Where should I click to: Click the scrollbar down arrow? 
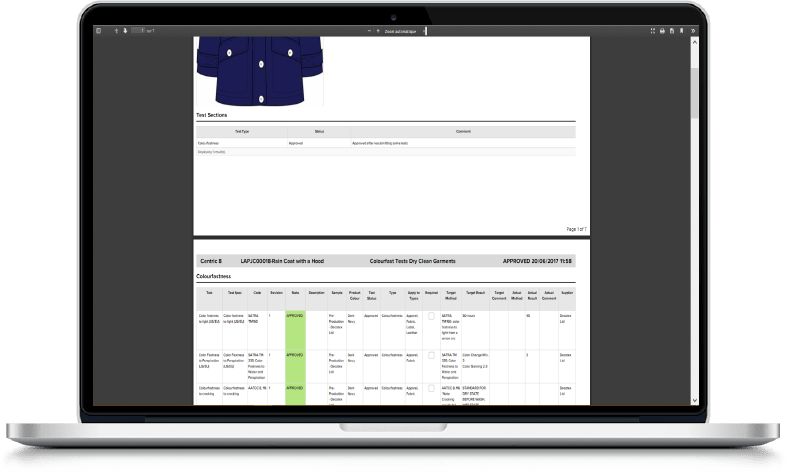click(695, 400)
